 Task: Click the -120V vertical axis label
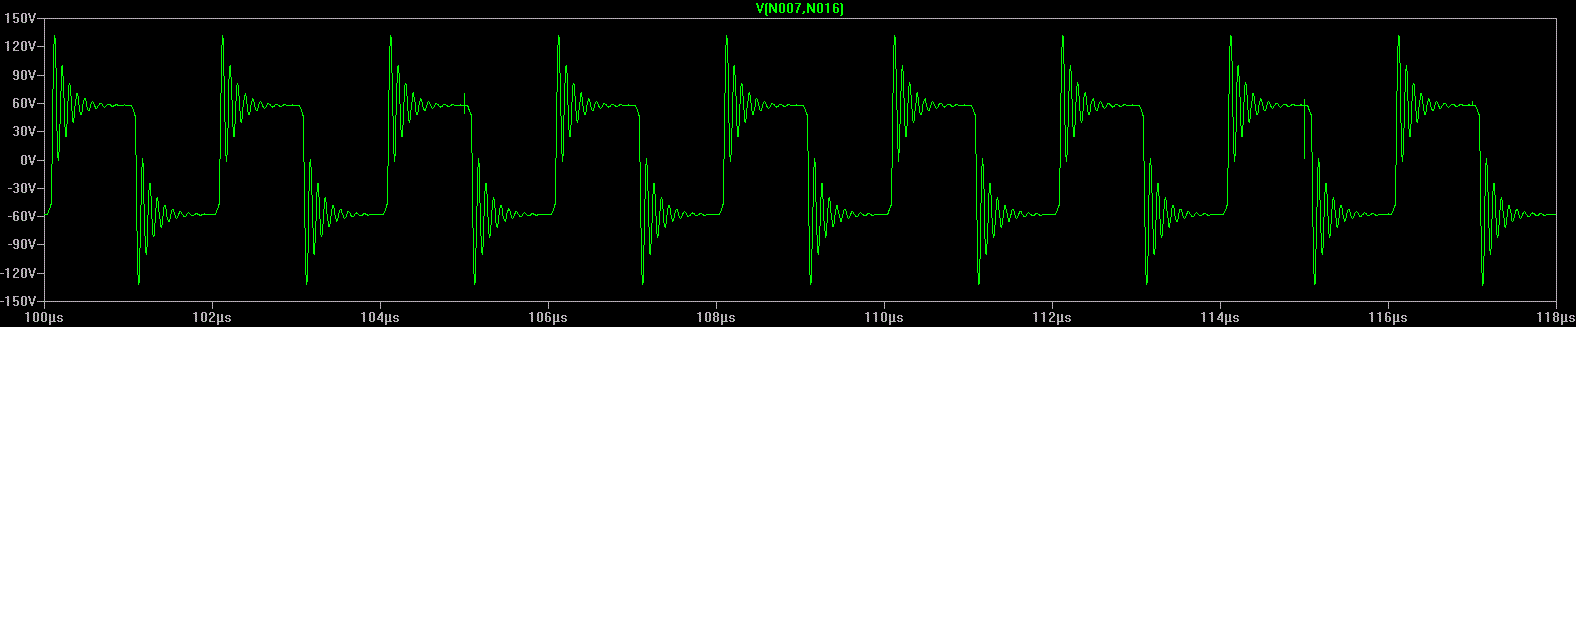[19, 273]
